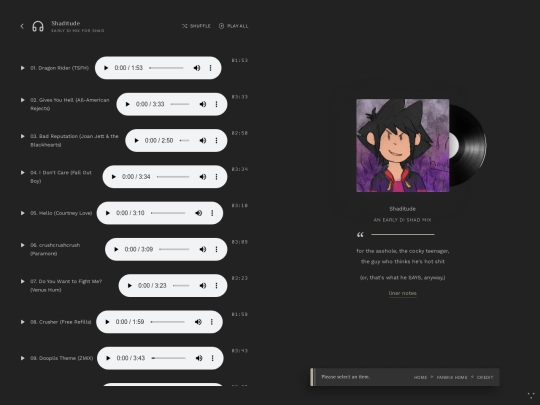Shuffle the playlist tracks
Image resolution: width=540 pixels, height=405 pixels.
196,26
